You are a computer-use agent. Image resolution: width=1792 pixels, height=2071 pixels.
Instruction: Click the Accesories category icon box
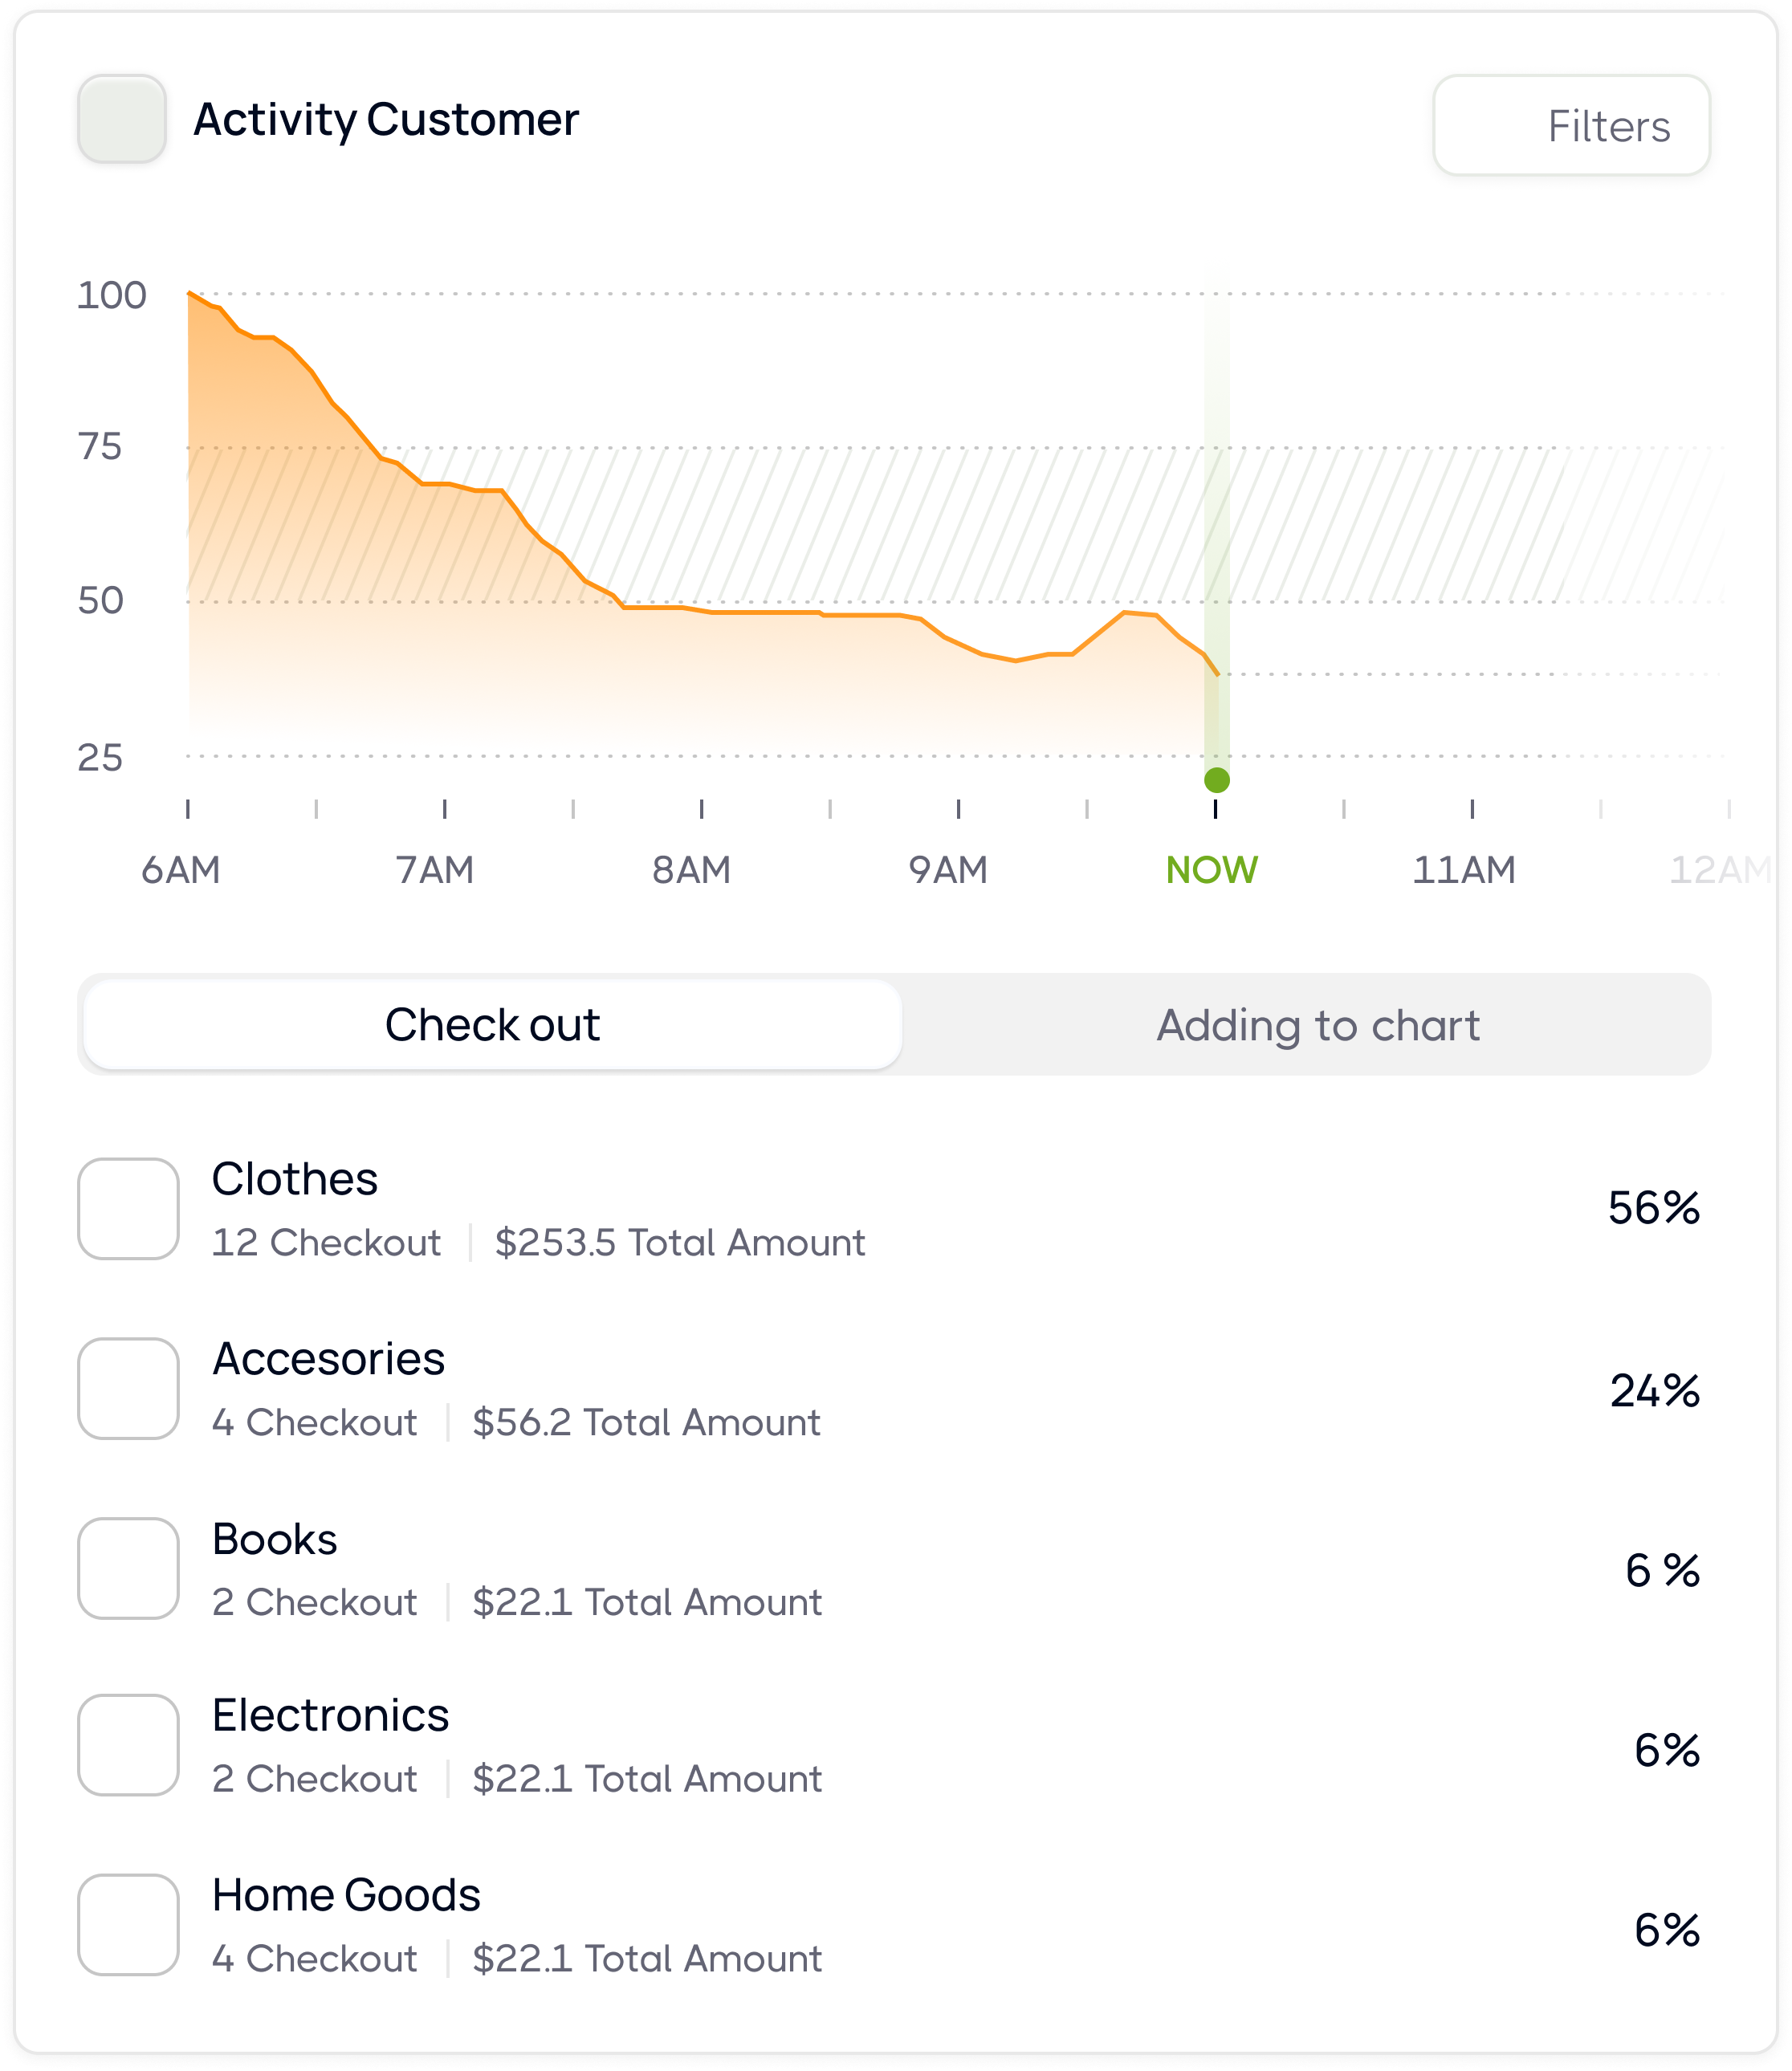pyautogui.click(x=128, y=1388)
